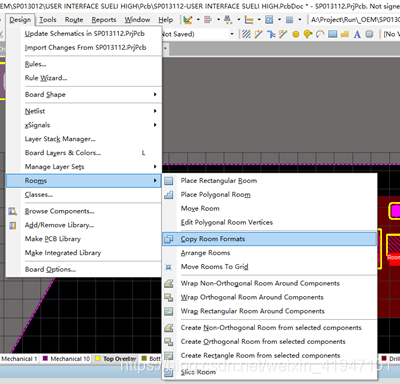400x384 pixels.
Task: Click the Wrap Non-Orthogonal Room icon
Action: point(169,284)
